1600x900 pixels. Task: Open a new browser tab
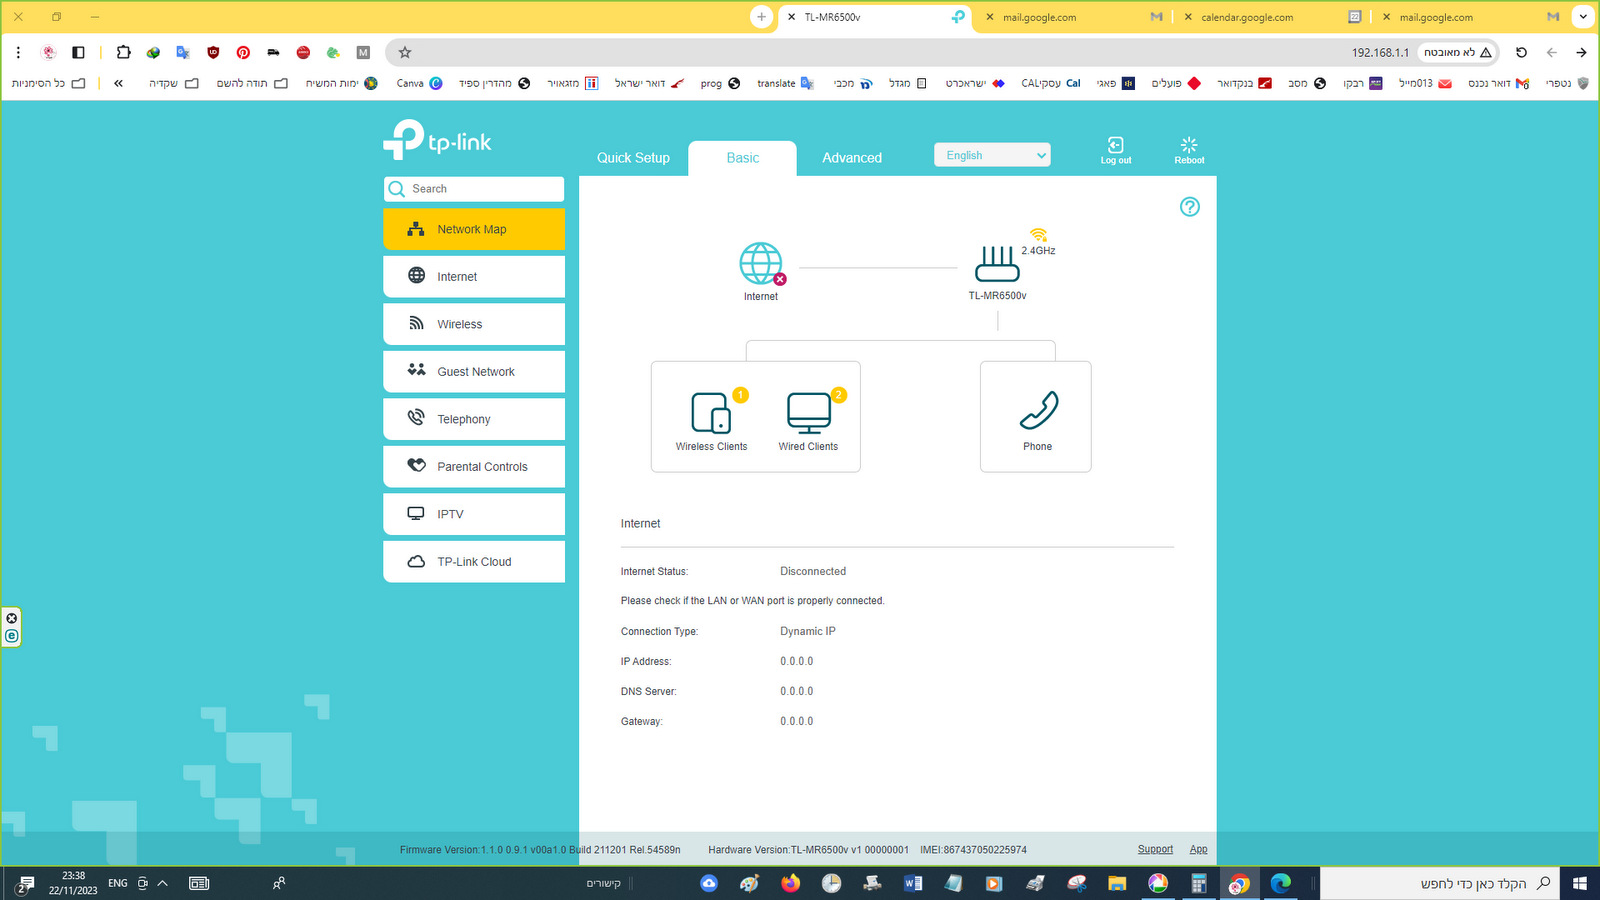(762, 17)
